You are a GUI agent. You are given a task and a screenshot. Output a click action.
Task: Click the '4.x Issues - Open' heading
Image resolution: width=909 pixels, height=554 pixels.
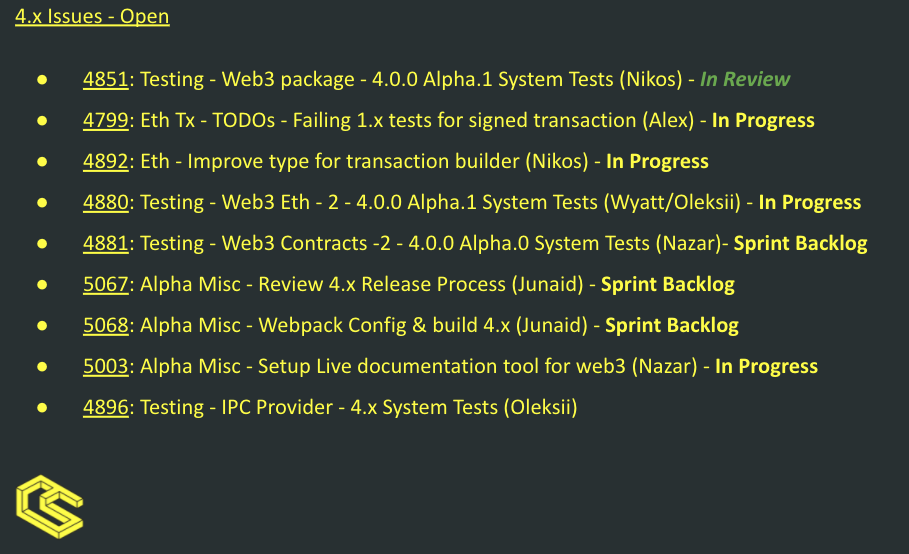[92, 17]
